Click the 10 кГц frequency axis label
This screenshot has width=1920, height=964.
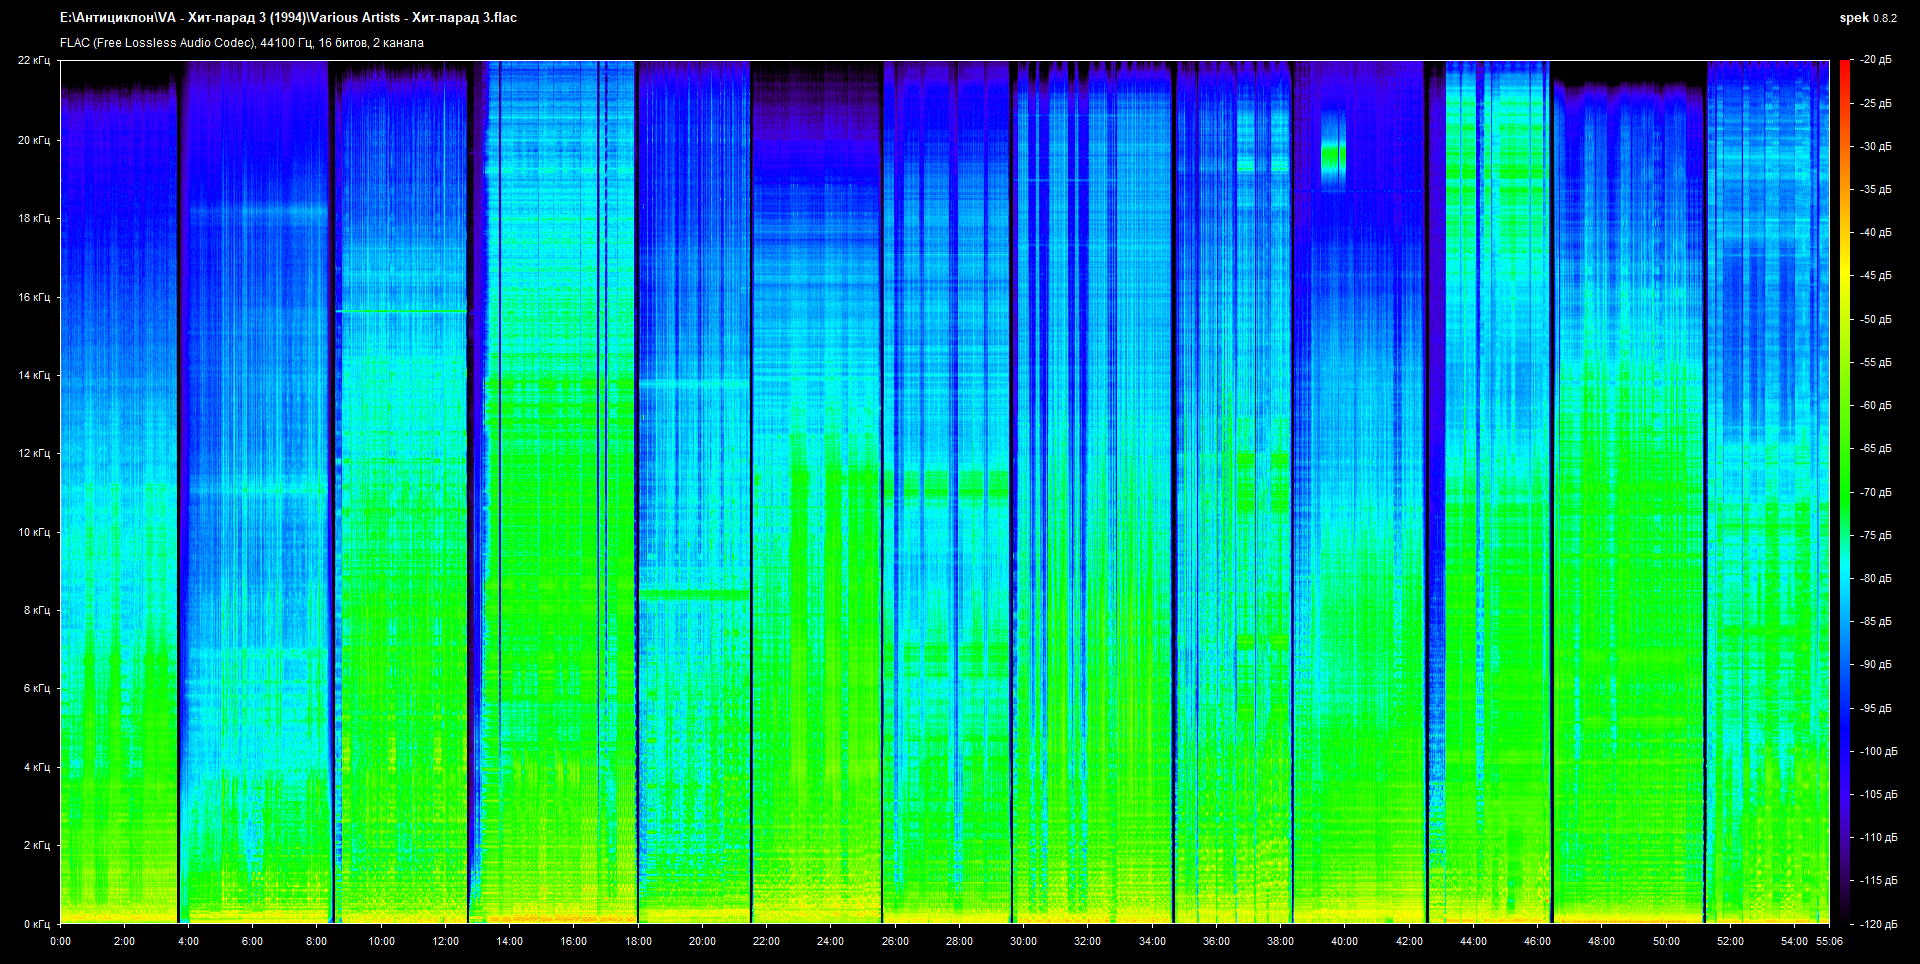(x=34, y=532)
